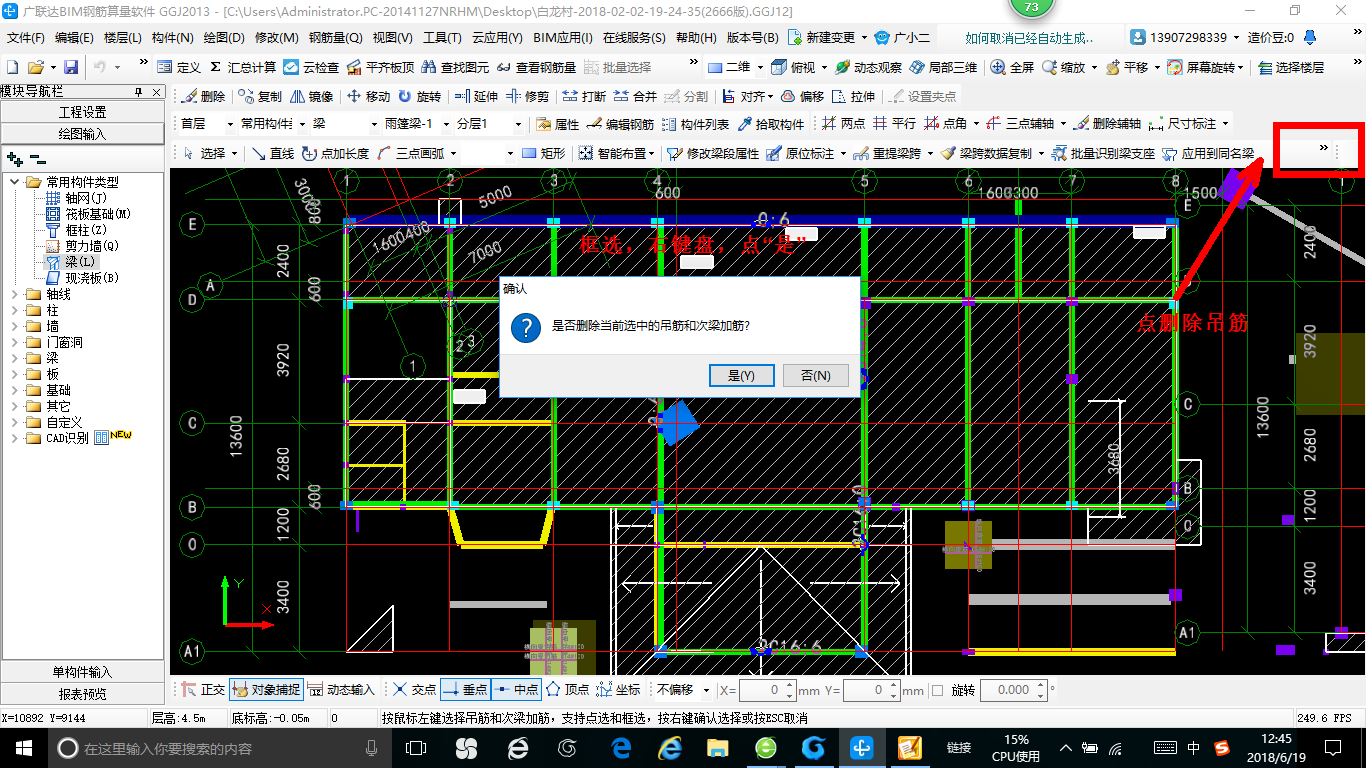The image size is (1366, 768).
Task: Open the 文件(F) menu
Action: (x=26, y=38)
